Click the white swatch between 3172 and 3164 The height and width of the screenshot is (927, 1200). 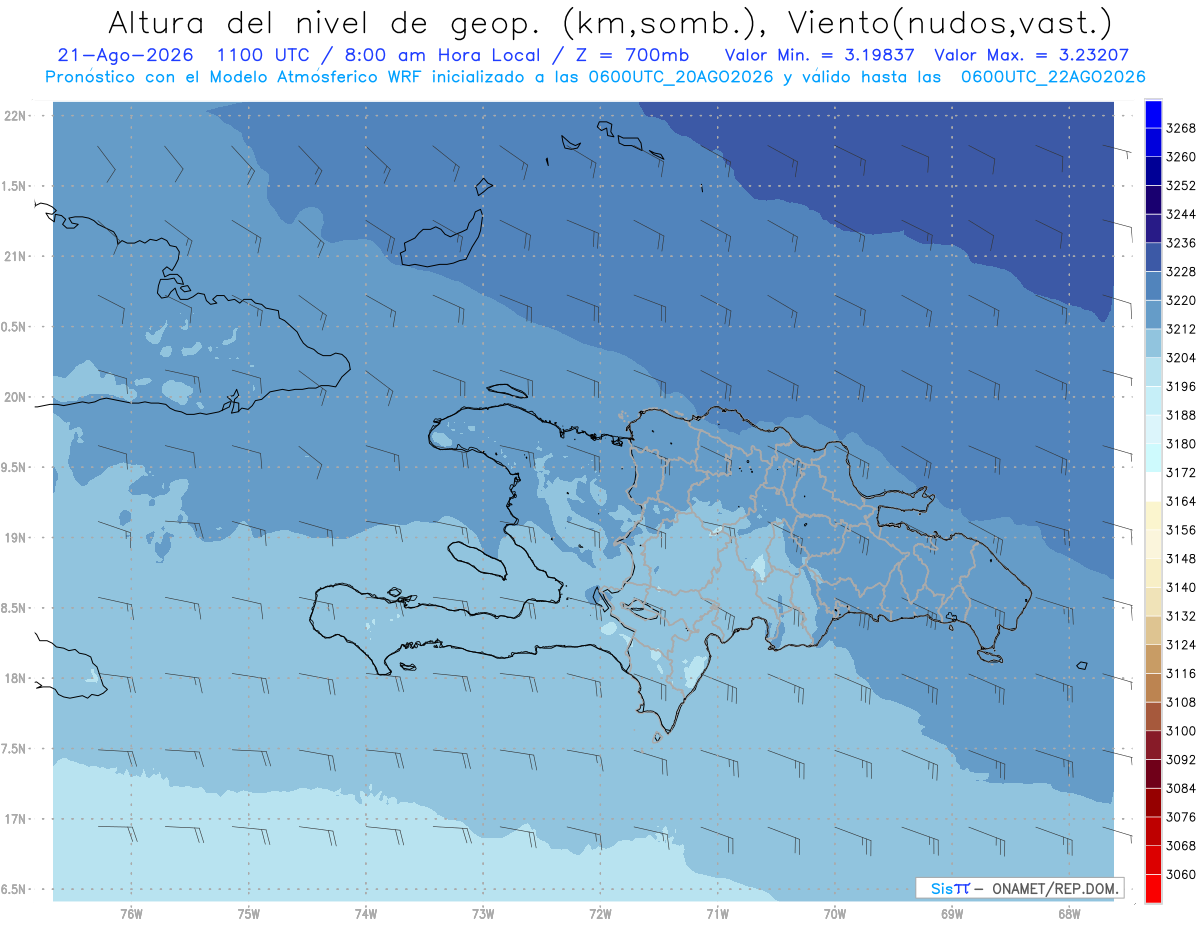tap(1152, 486)
